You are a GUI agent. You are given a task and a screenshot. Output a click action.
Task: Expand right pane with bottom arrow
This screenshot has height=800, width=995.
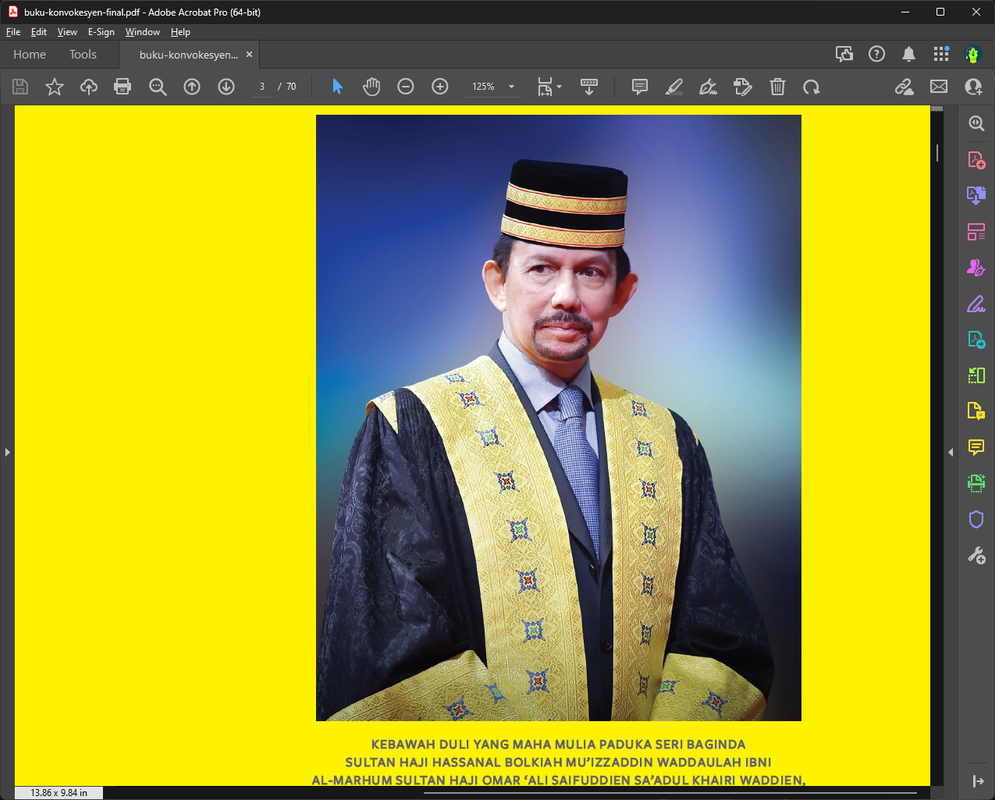click(x=978, y=782)
